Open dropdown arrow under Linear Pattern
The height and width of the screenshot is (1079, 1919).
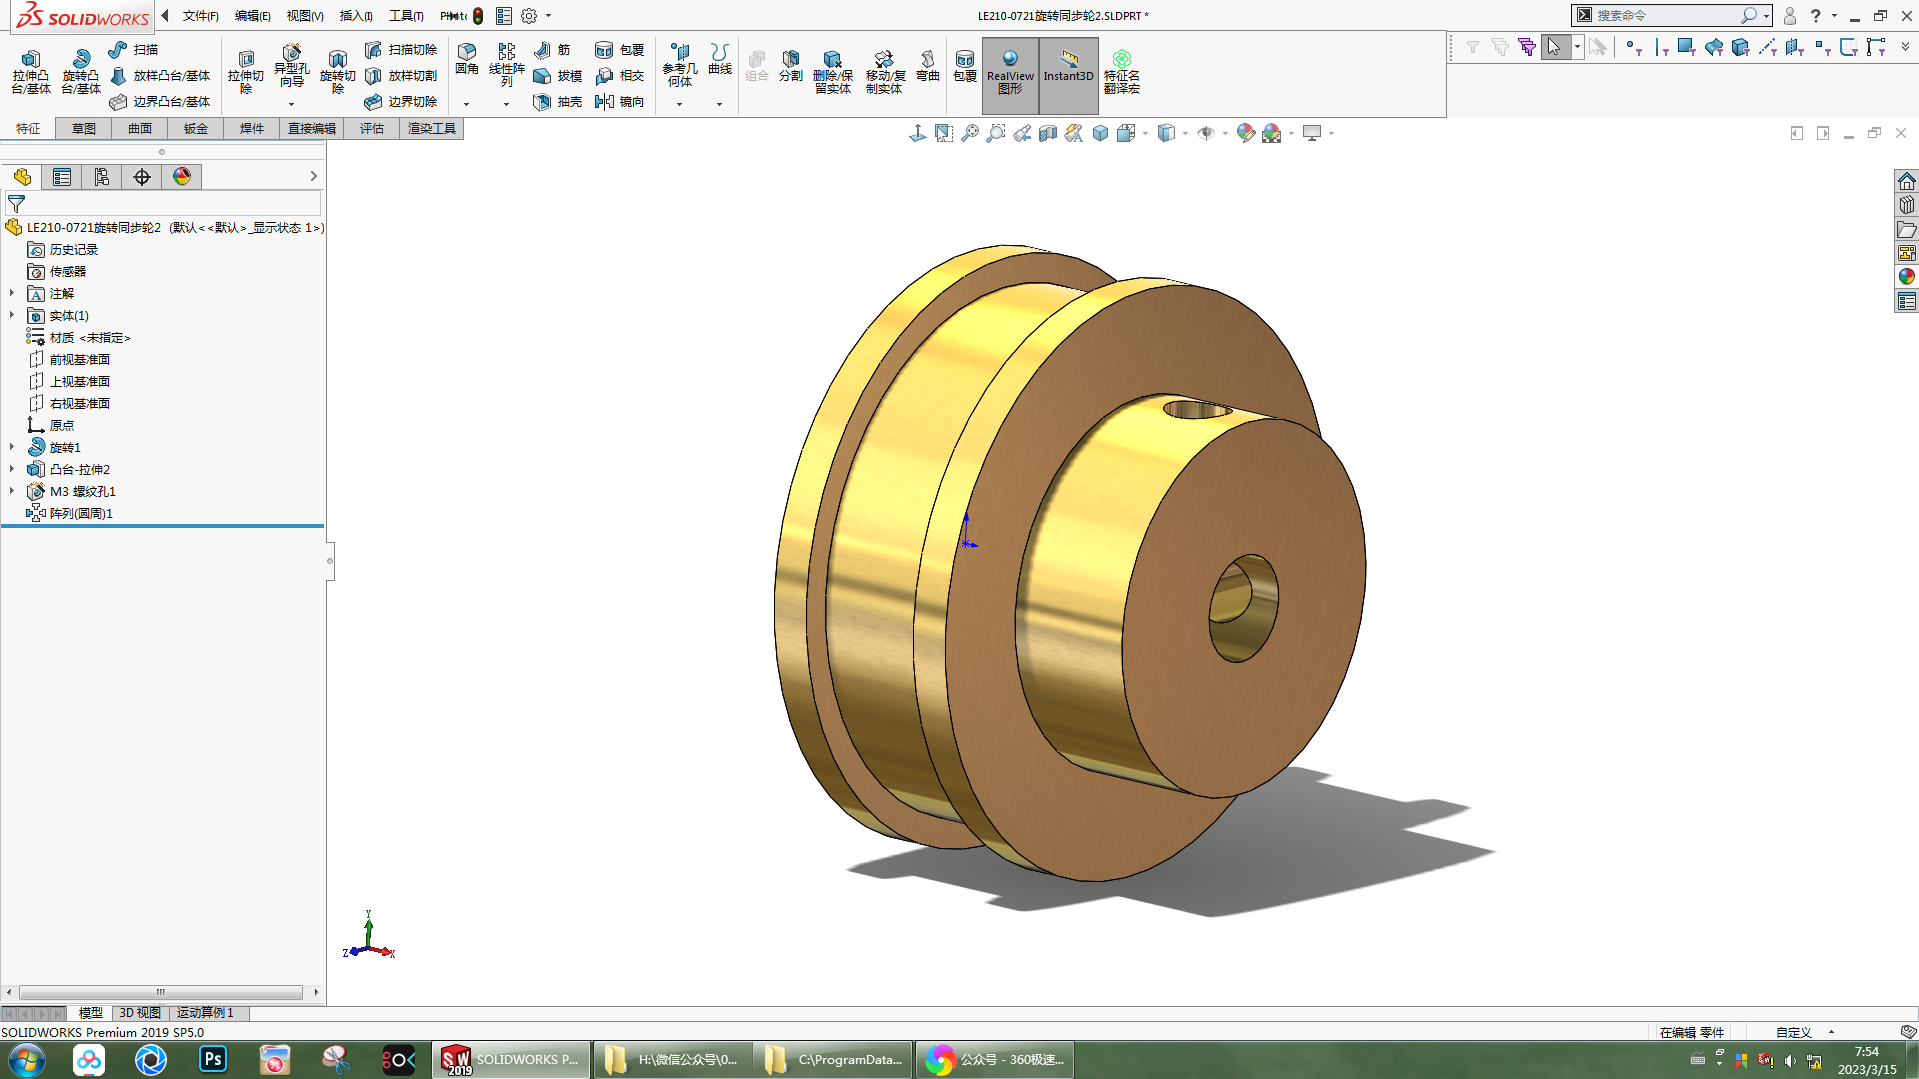506,104
